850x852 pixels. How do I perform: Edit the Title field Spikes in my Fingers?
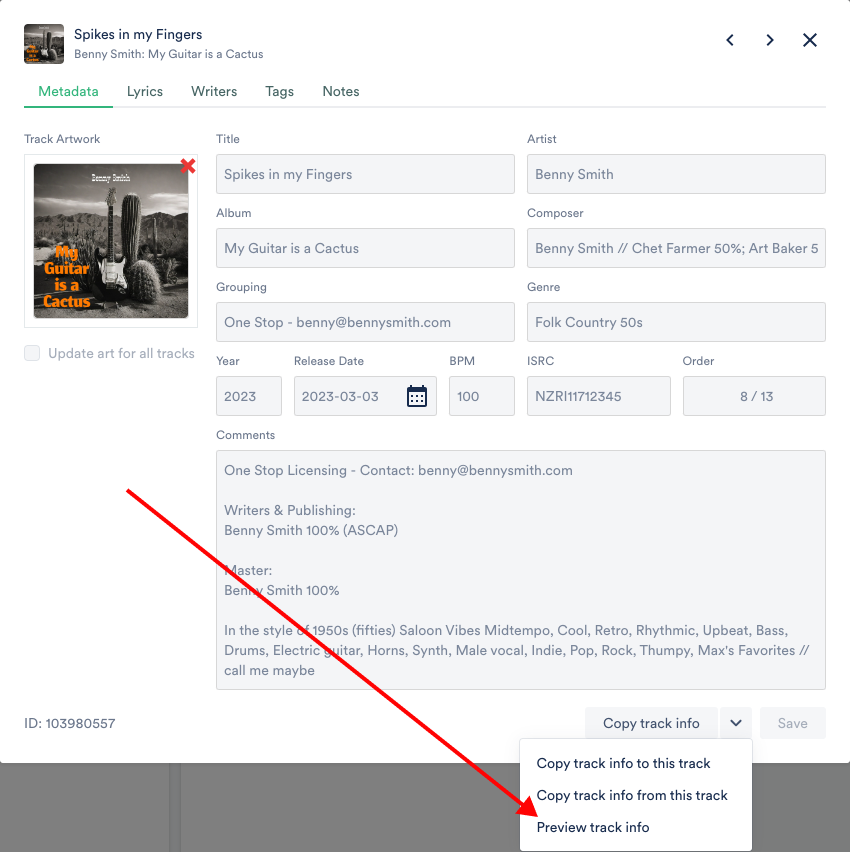click(x=365, y=174)
